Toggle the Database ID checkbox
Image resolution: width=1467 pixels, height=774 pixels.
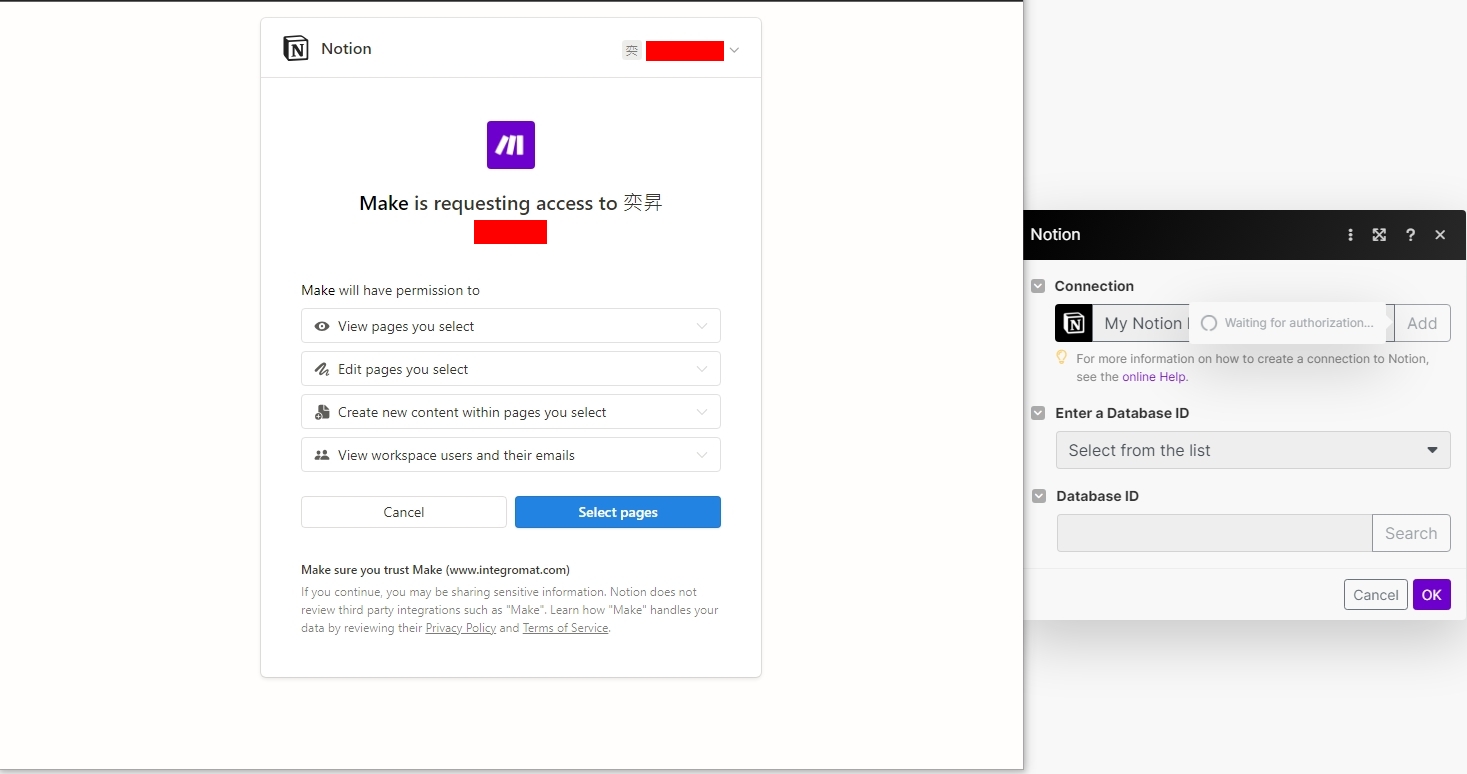(1038, 496)
